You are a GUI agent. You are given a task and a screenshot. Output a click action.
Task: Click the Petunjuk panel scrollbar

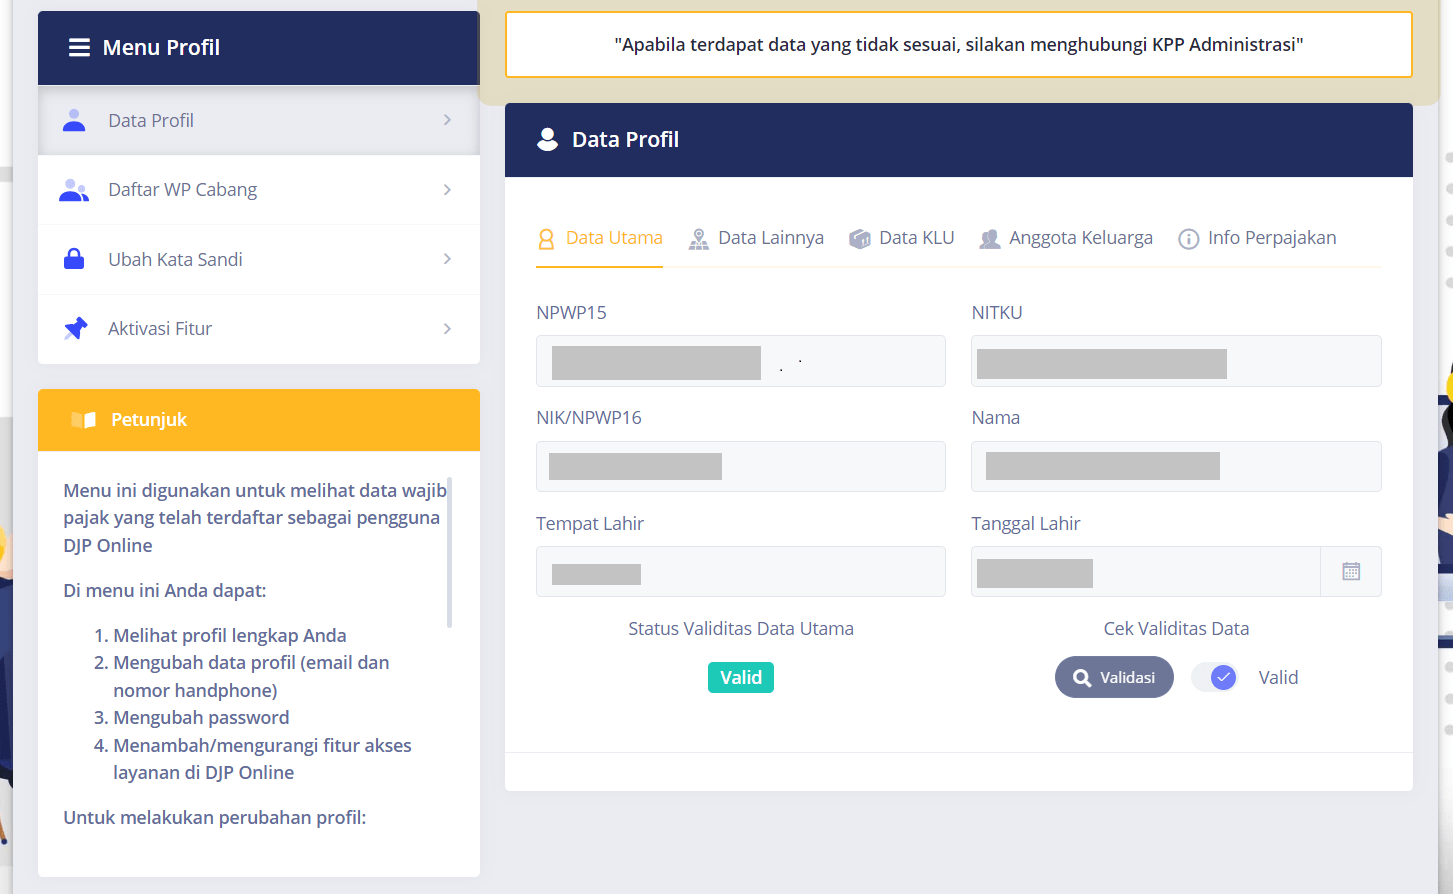click(x=450, y=552)
